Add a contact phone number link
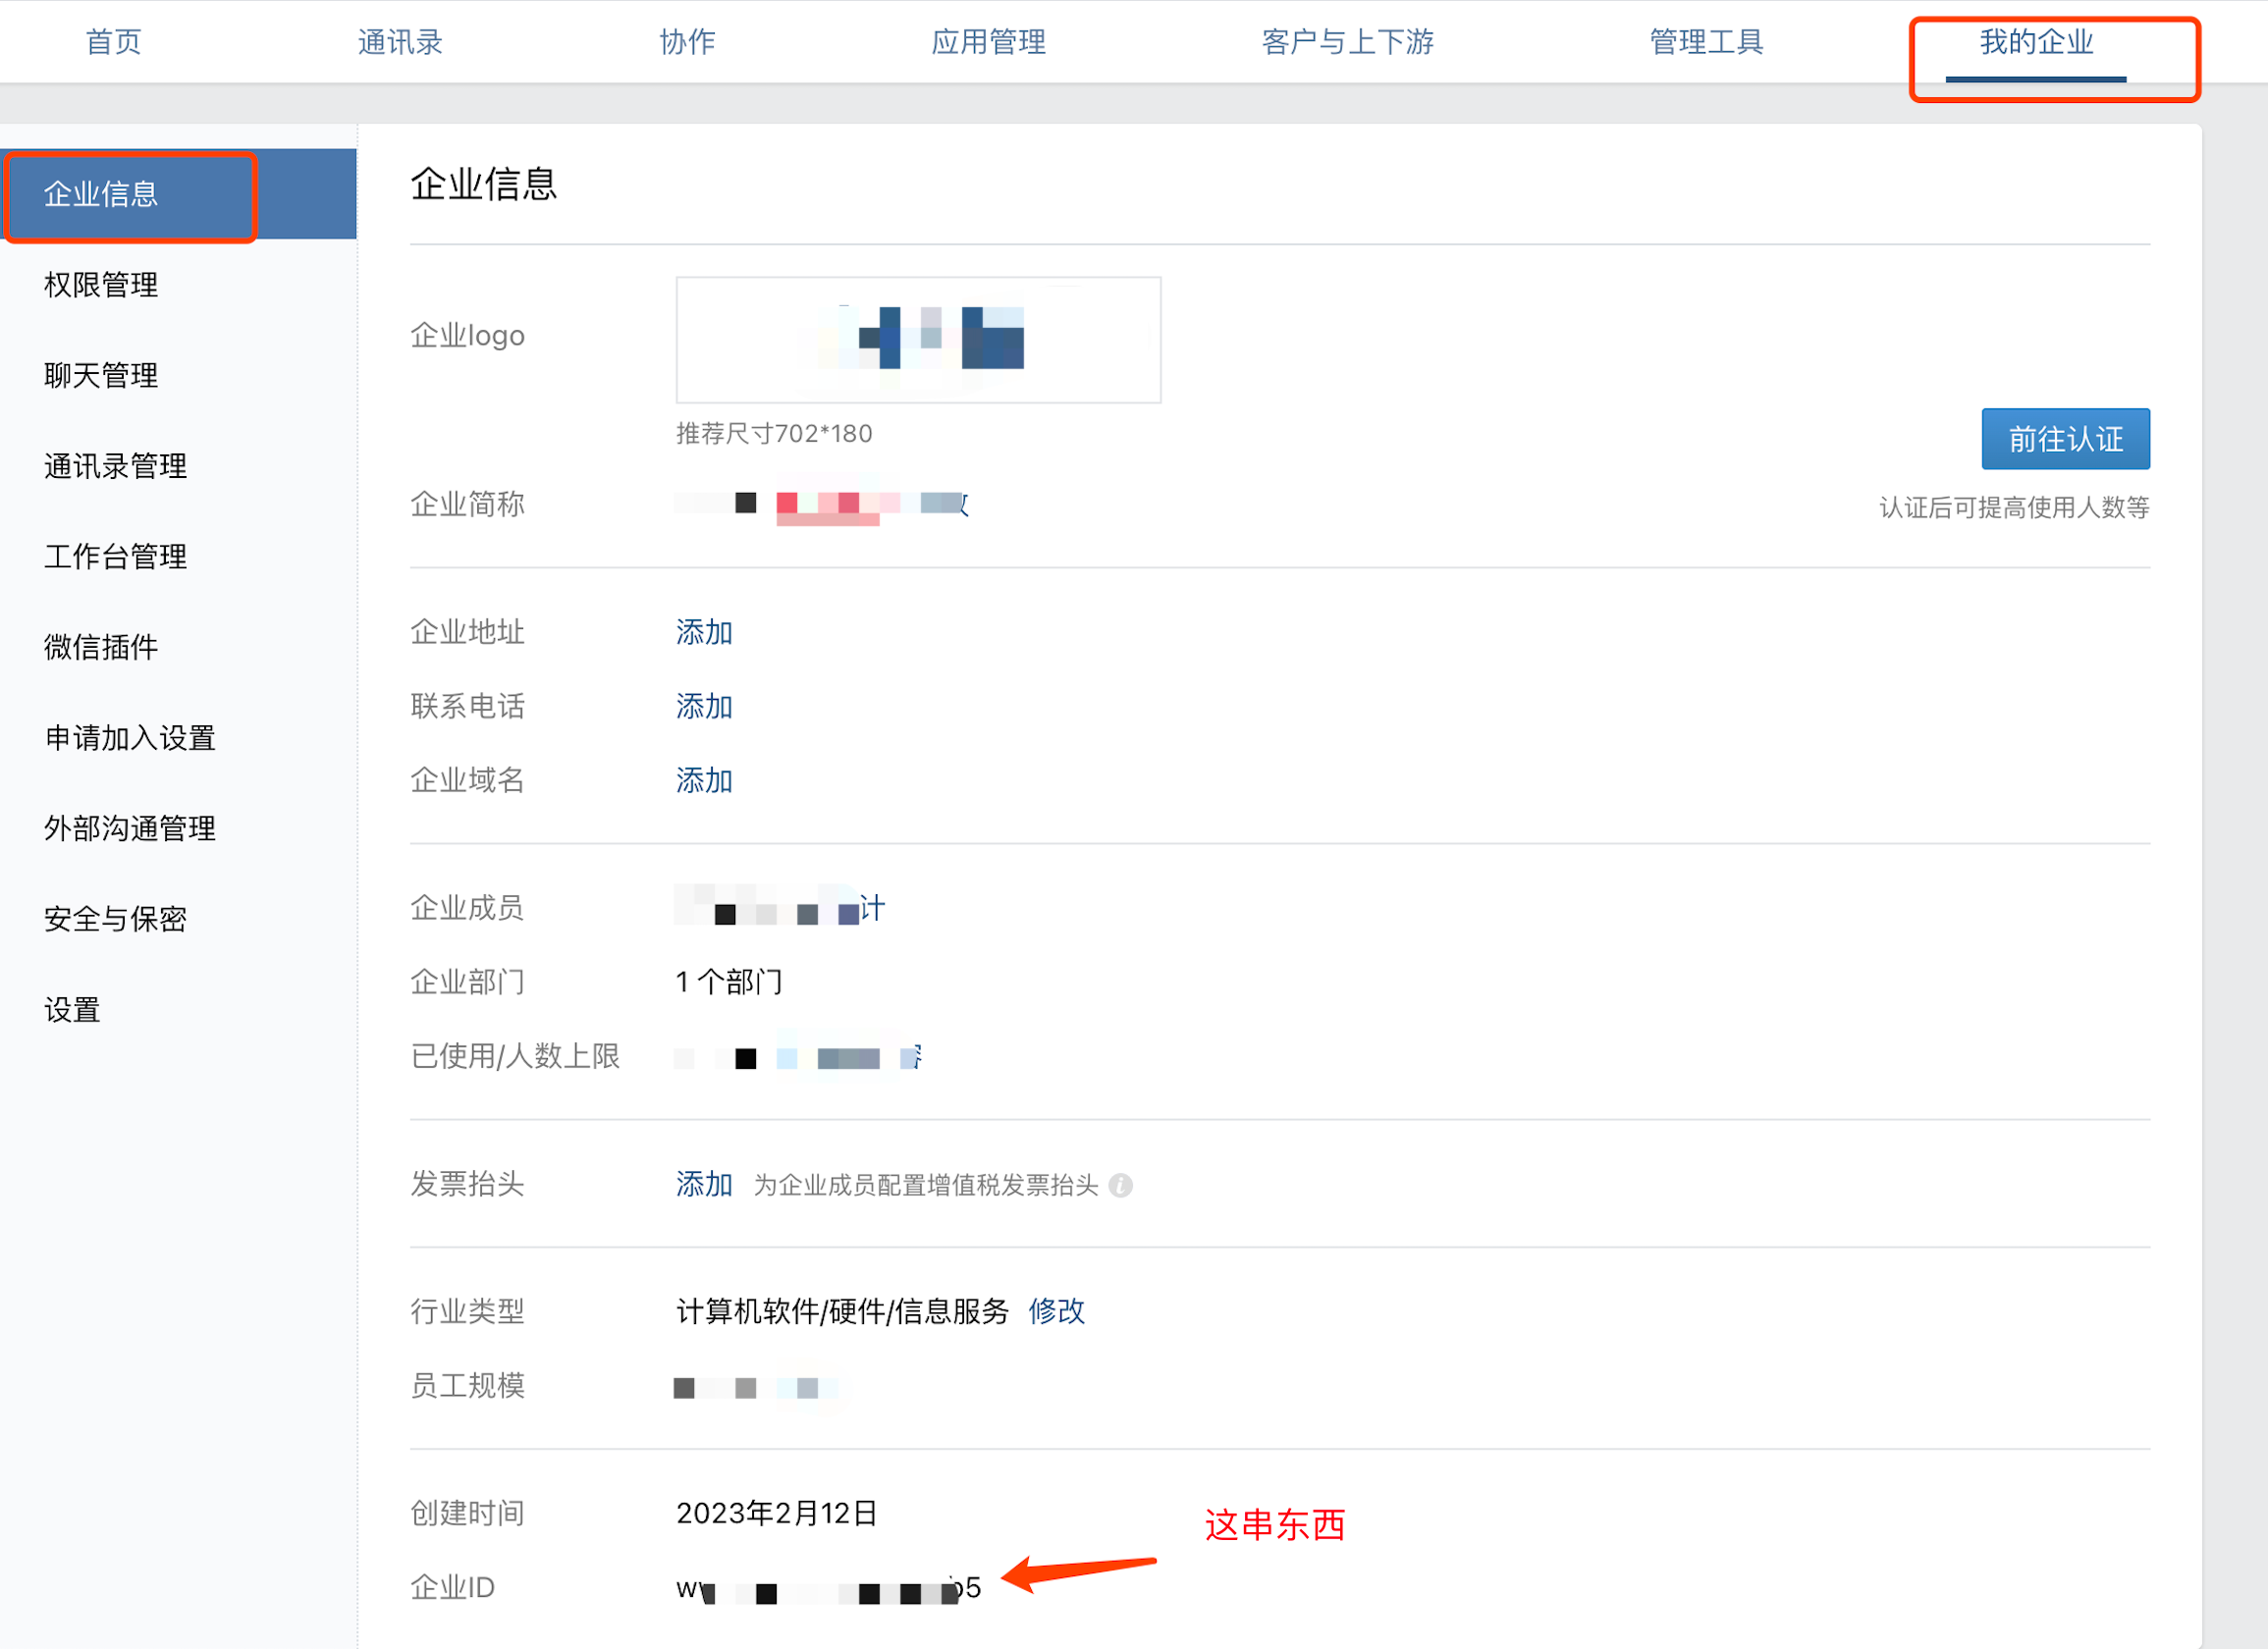Viewport: 2268px width, 1649px height. tap(704, 706)
